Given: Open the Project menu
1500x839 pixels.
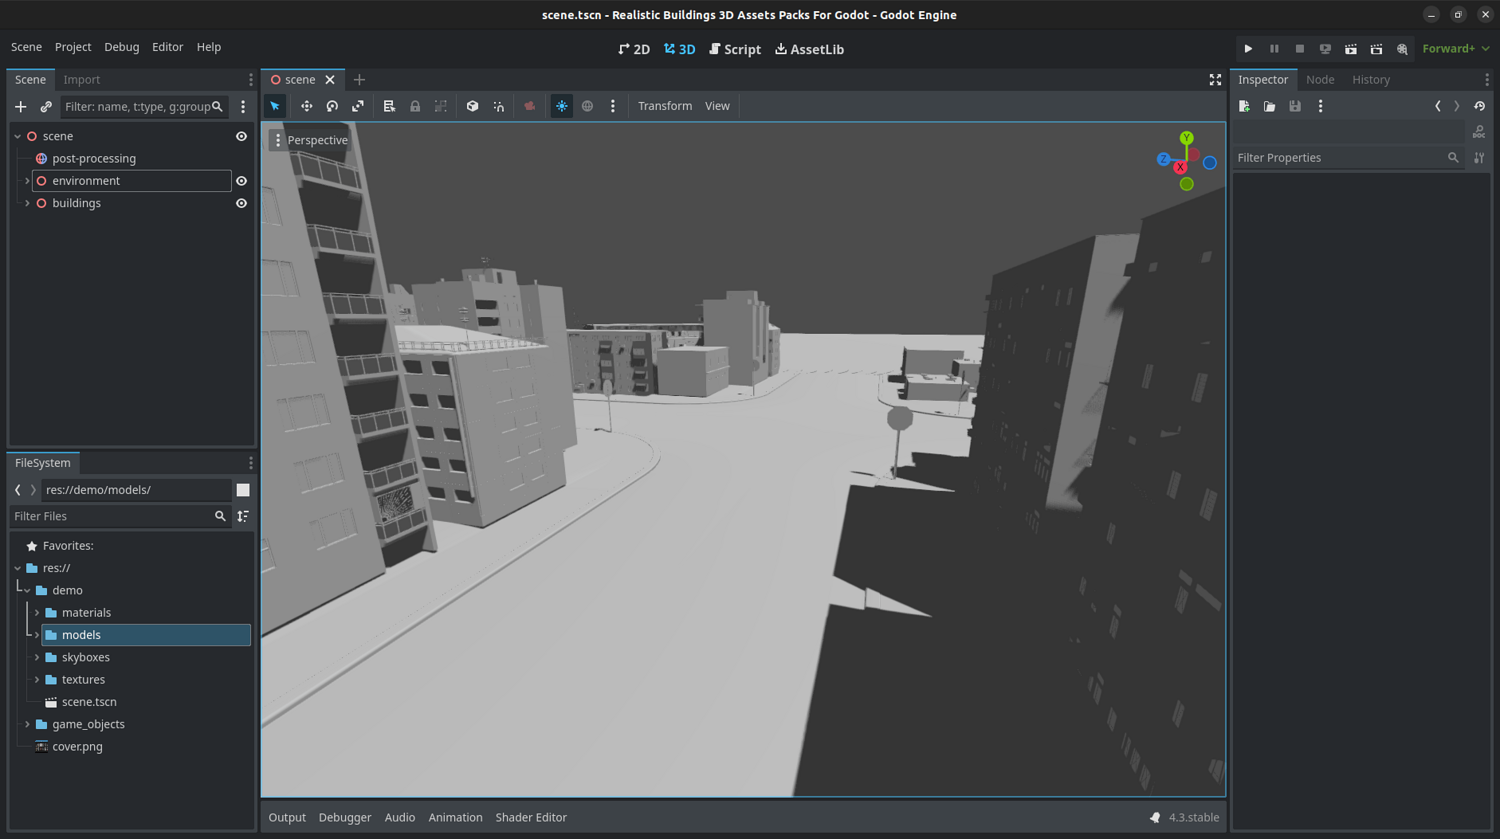Looking at the screenshot, I should point(73,47).
